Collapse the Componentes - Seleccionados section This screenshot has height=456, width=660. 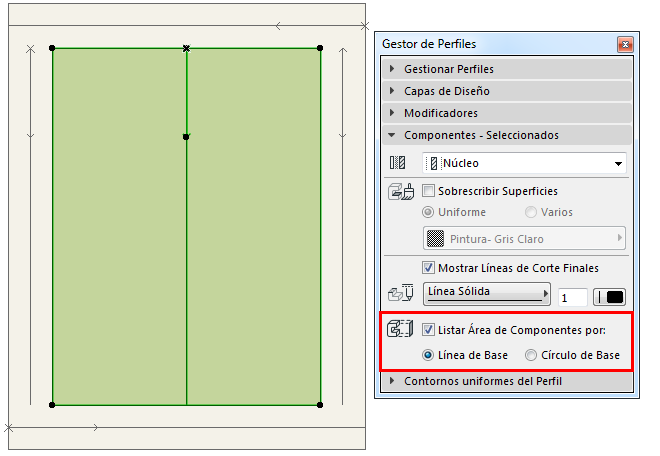[507, 135]
